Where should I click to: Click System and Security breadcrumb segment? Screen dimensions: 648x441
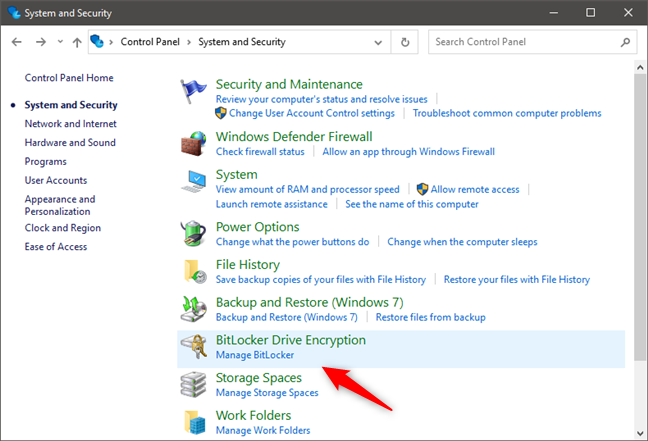[242, 42]
